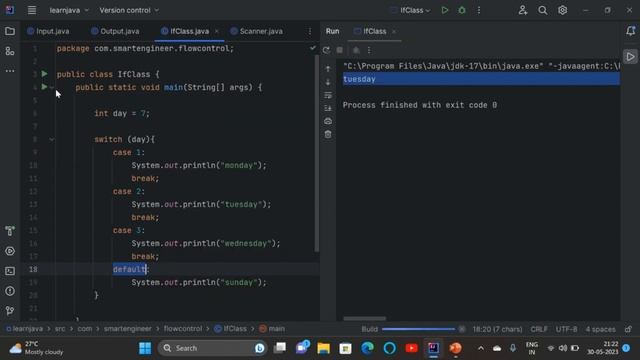Image resolution: width=640 pixels, height=360 pixels.
Task: Cancel the Build progress task
Action: click(x=462, y=329)
